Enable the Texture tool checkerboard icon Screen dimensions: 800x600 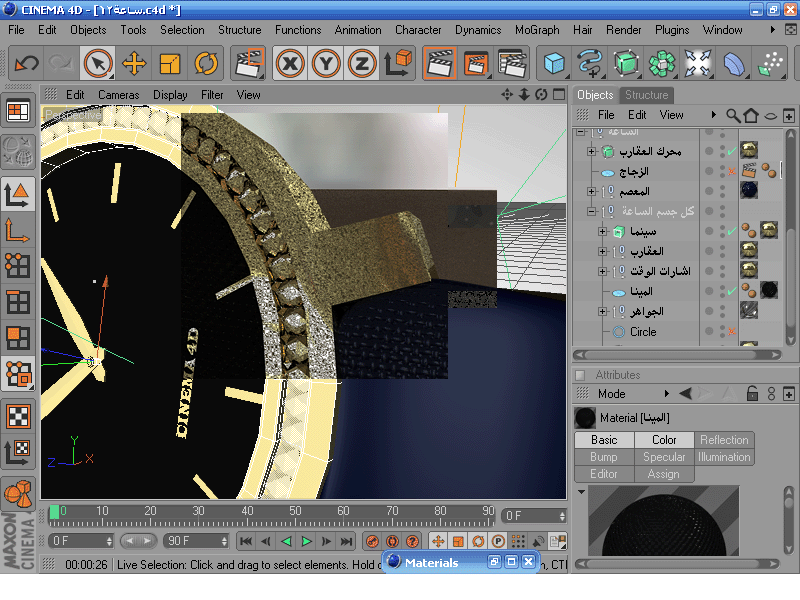coord(18,416)
